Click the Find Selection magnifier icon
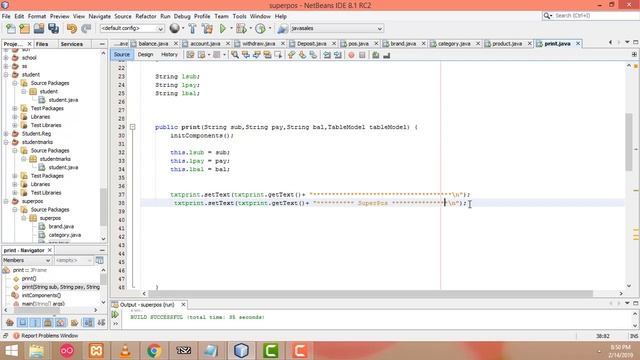This screenshot has width=640, height=360. click(235, 55)
